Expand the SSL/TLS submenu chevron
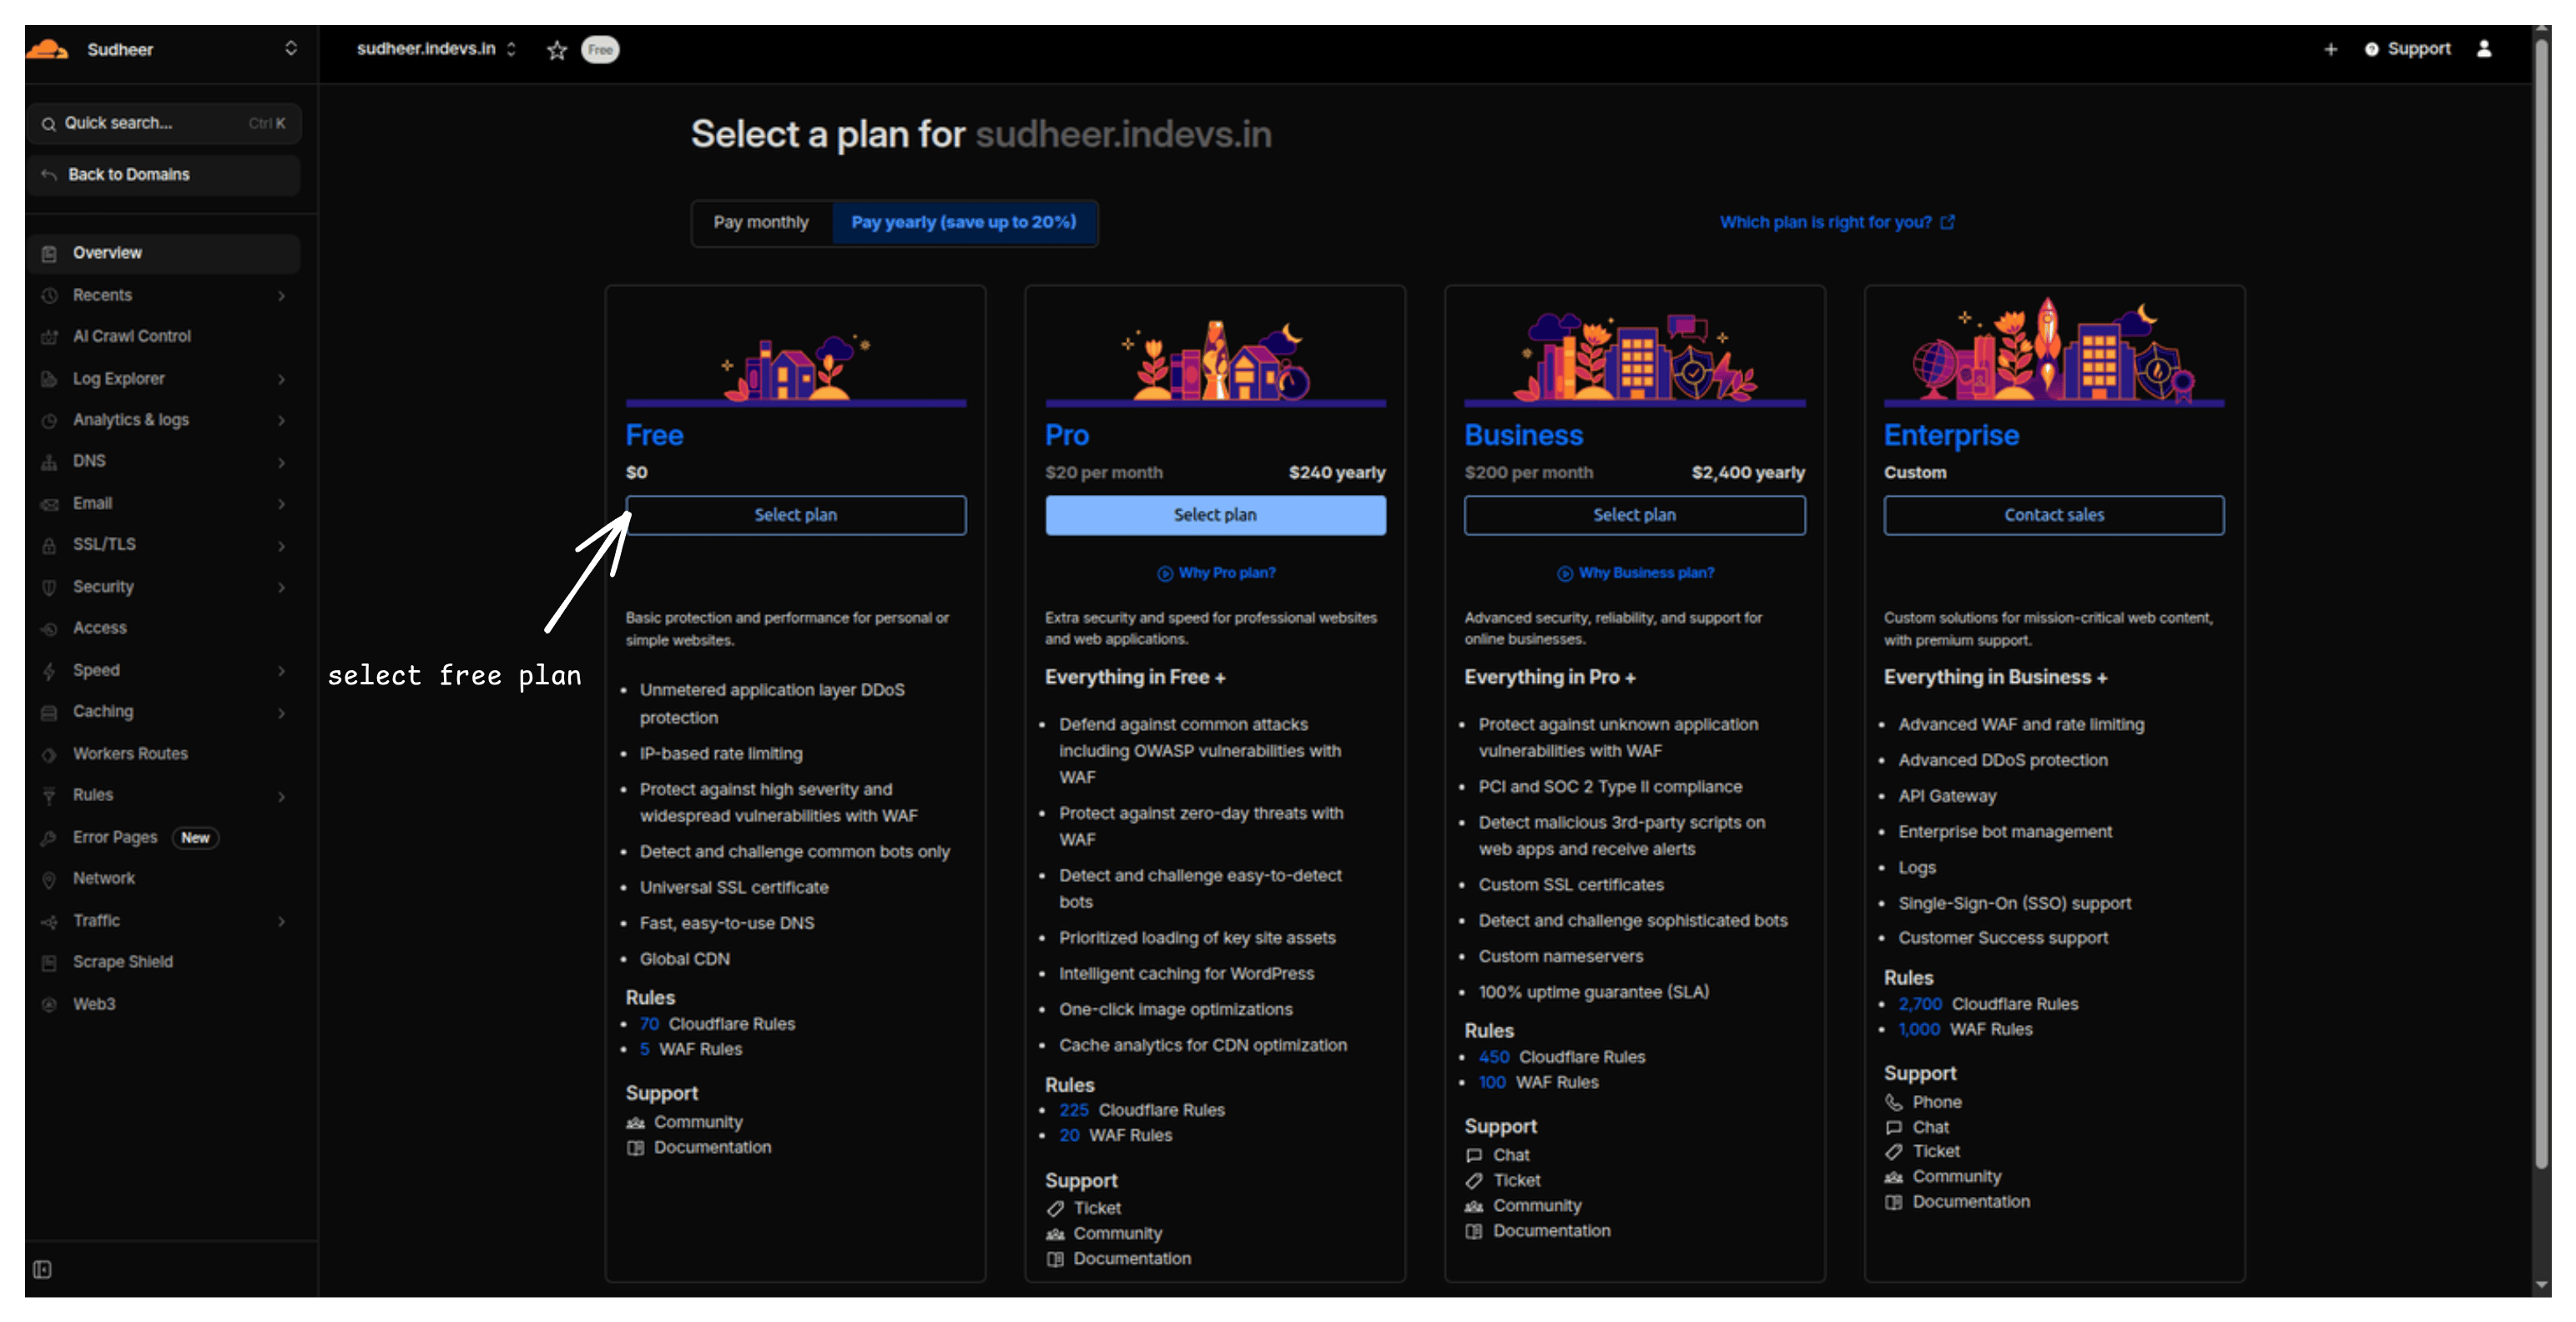 click(x=282, y=546)
